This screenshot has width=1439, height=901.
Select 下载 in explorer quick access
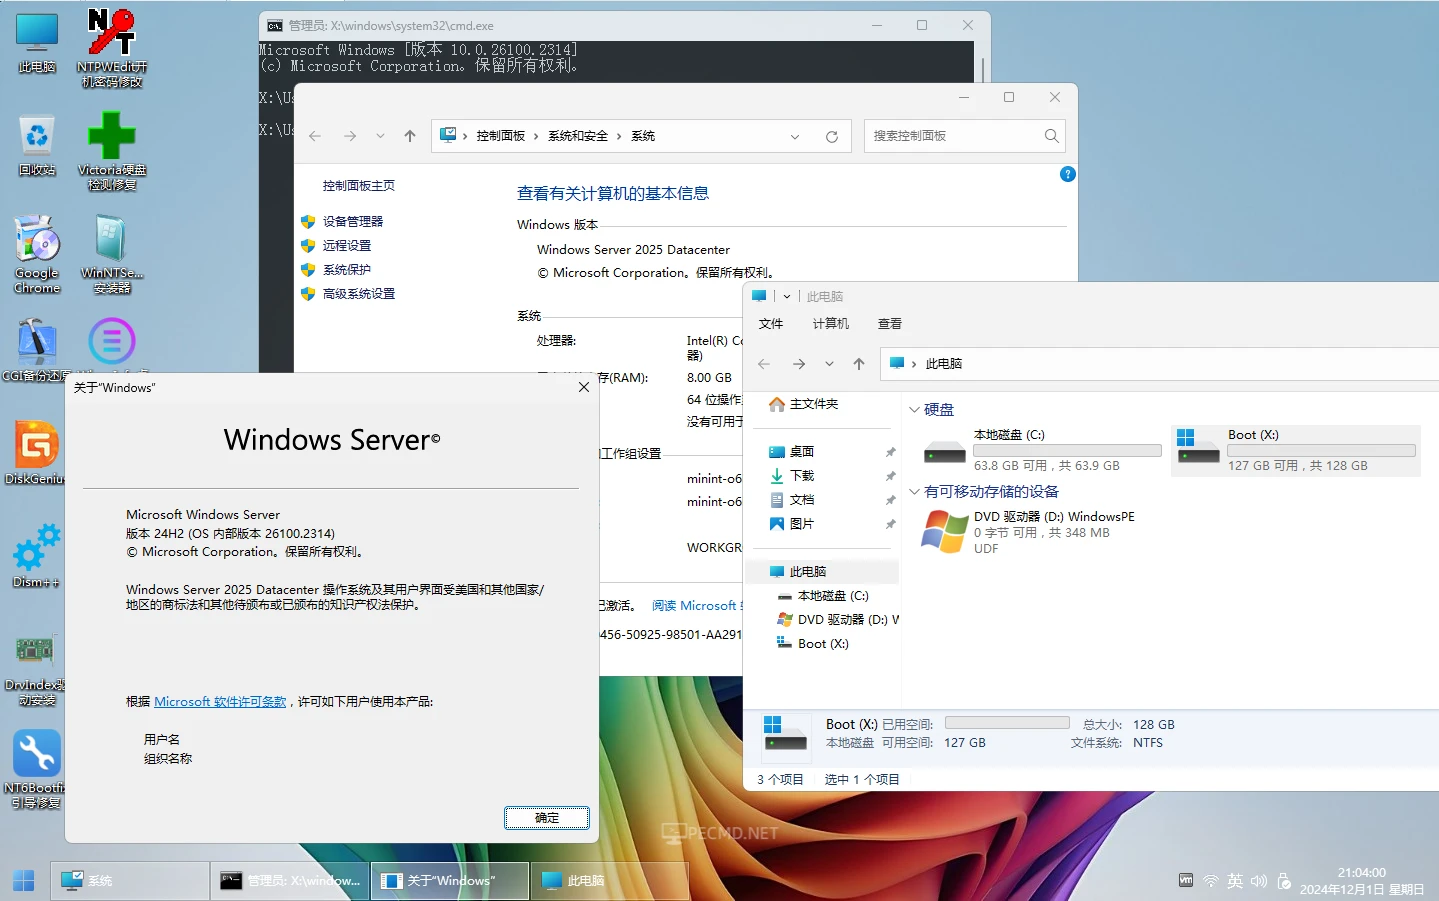(x=802, y=476)
